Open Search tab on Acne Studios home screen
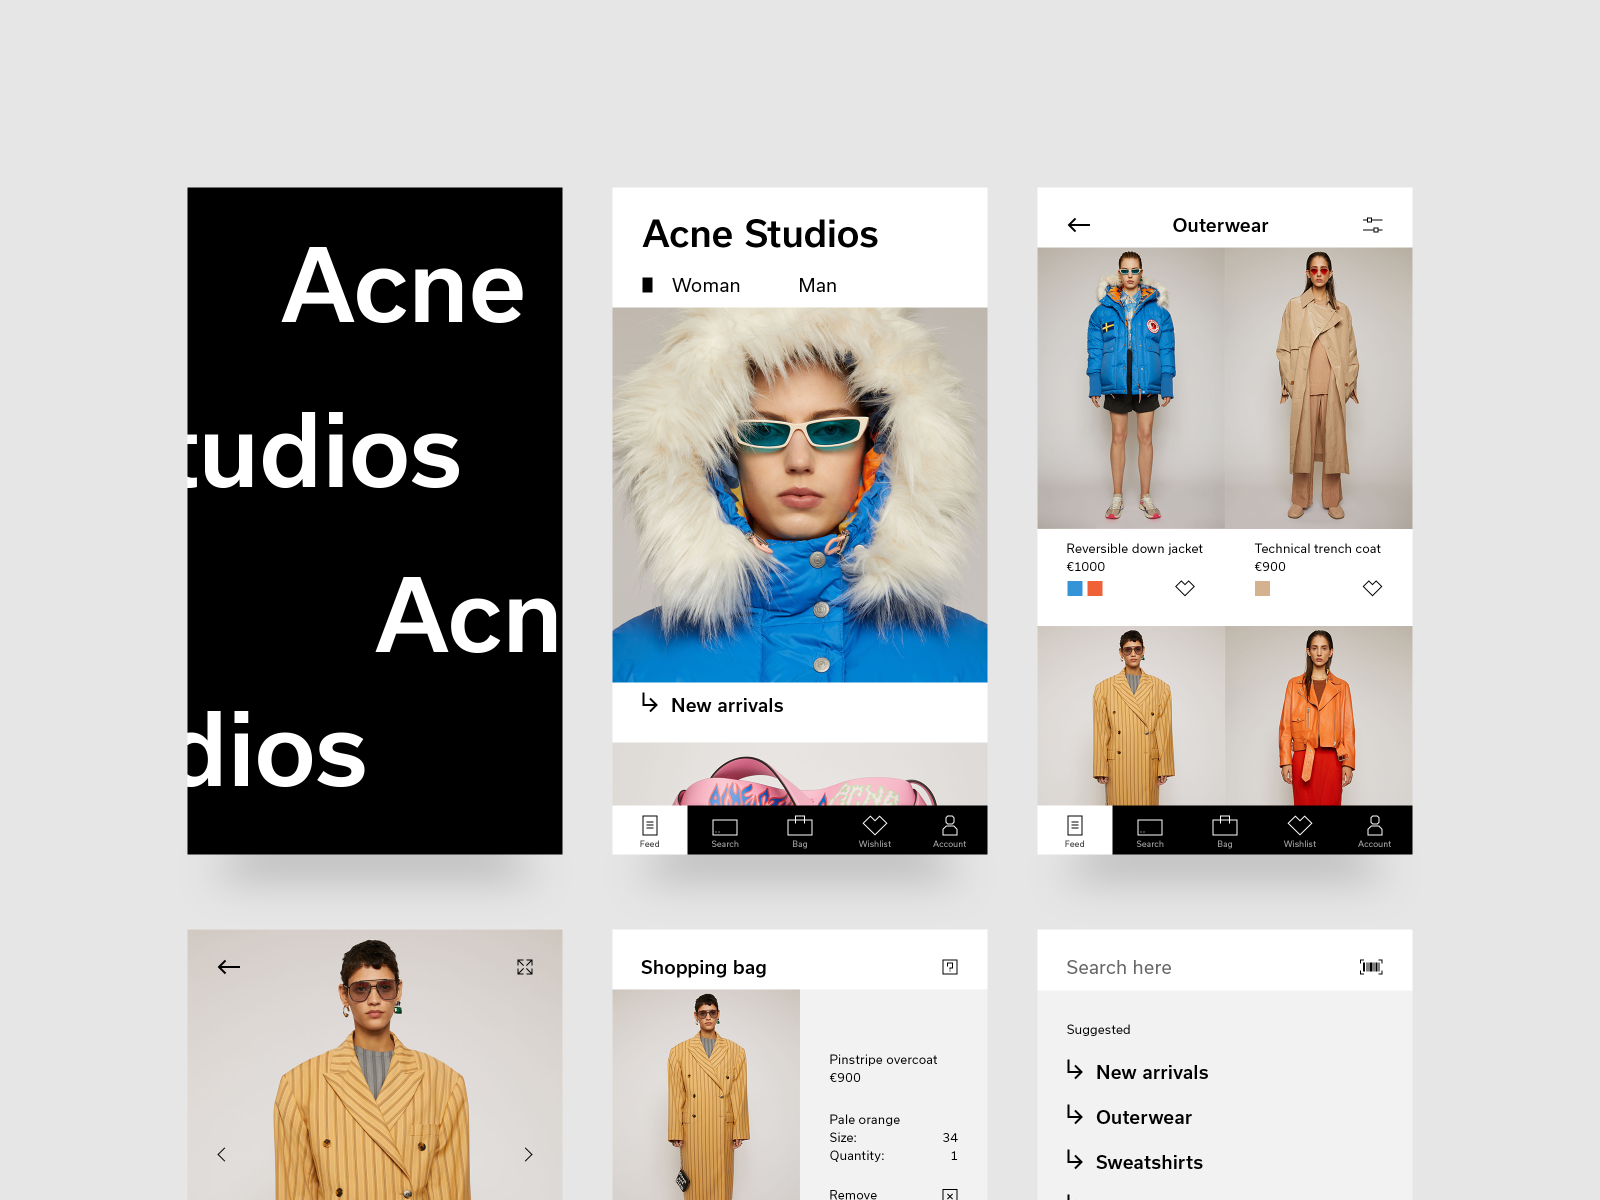Viewport: 1600px width, 1200px height. tap(725, 830)
